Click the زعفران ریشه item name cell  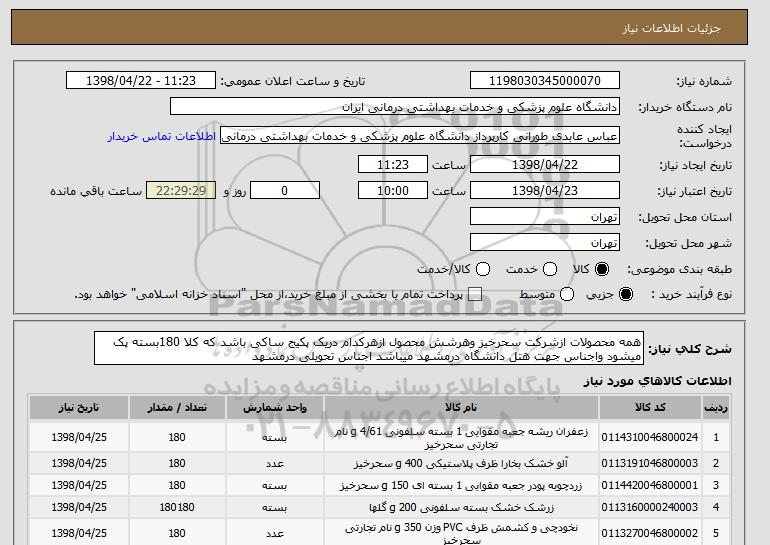point(461,438)
